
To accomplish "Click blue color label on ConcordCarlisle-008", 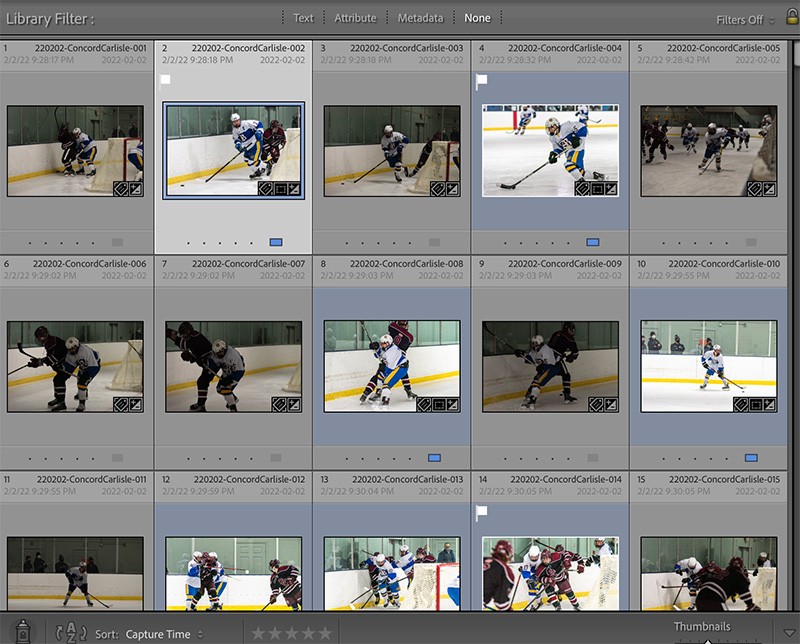I will [434, 458].
